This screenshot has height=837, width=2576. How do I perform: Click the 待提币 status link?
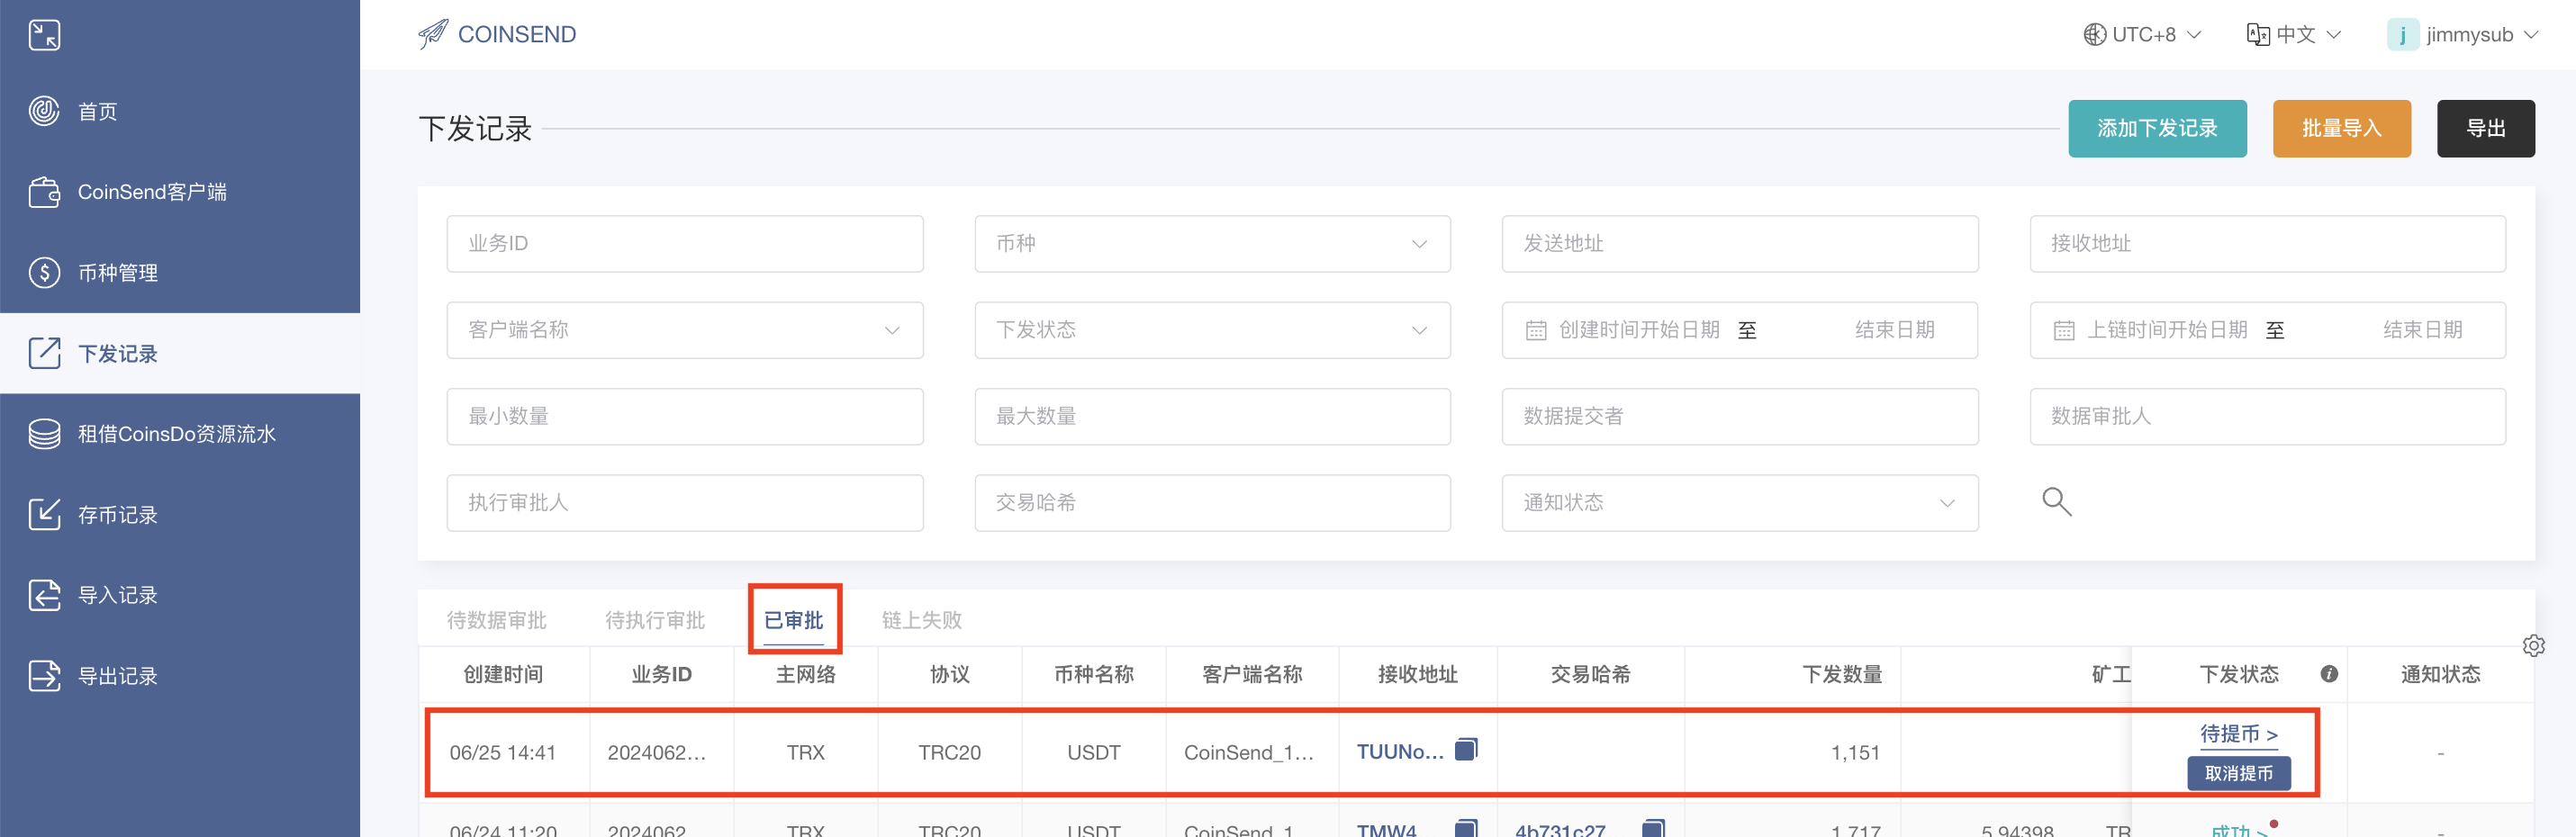[x=2238, y=734]
